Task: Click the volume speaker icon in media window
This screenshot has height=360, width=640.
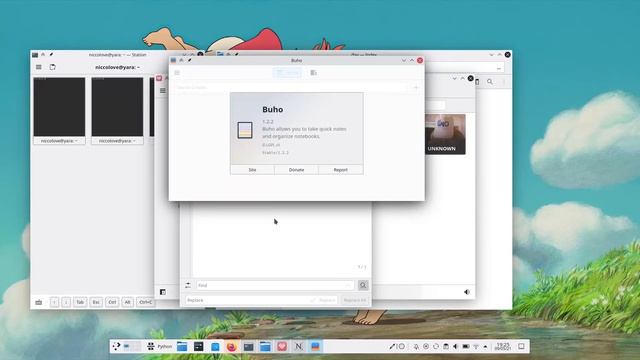Action: 467,292
